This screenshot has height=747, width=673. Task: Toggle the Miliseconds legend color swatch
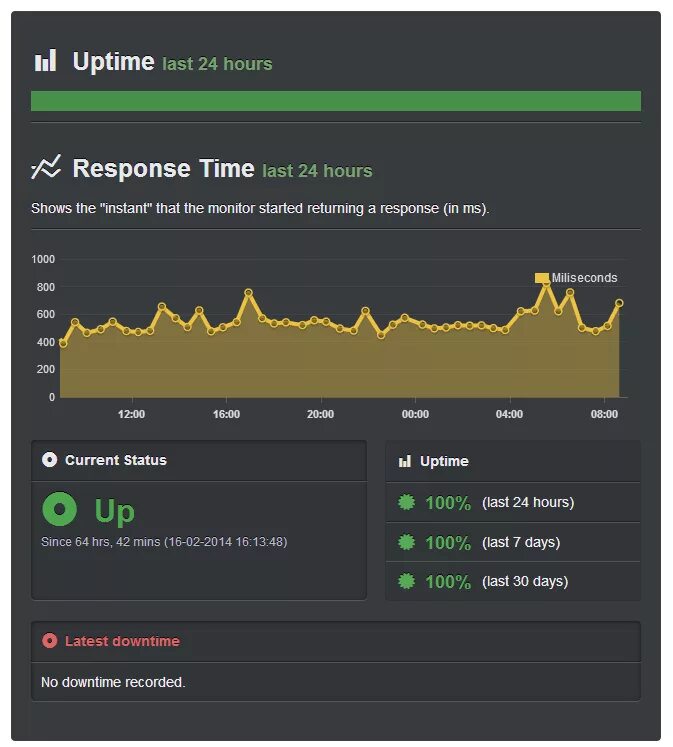pyautogui.click(x=542, y=278)
